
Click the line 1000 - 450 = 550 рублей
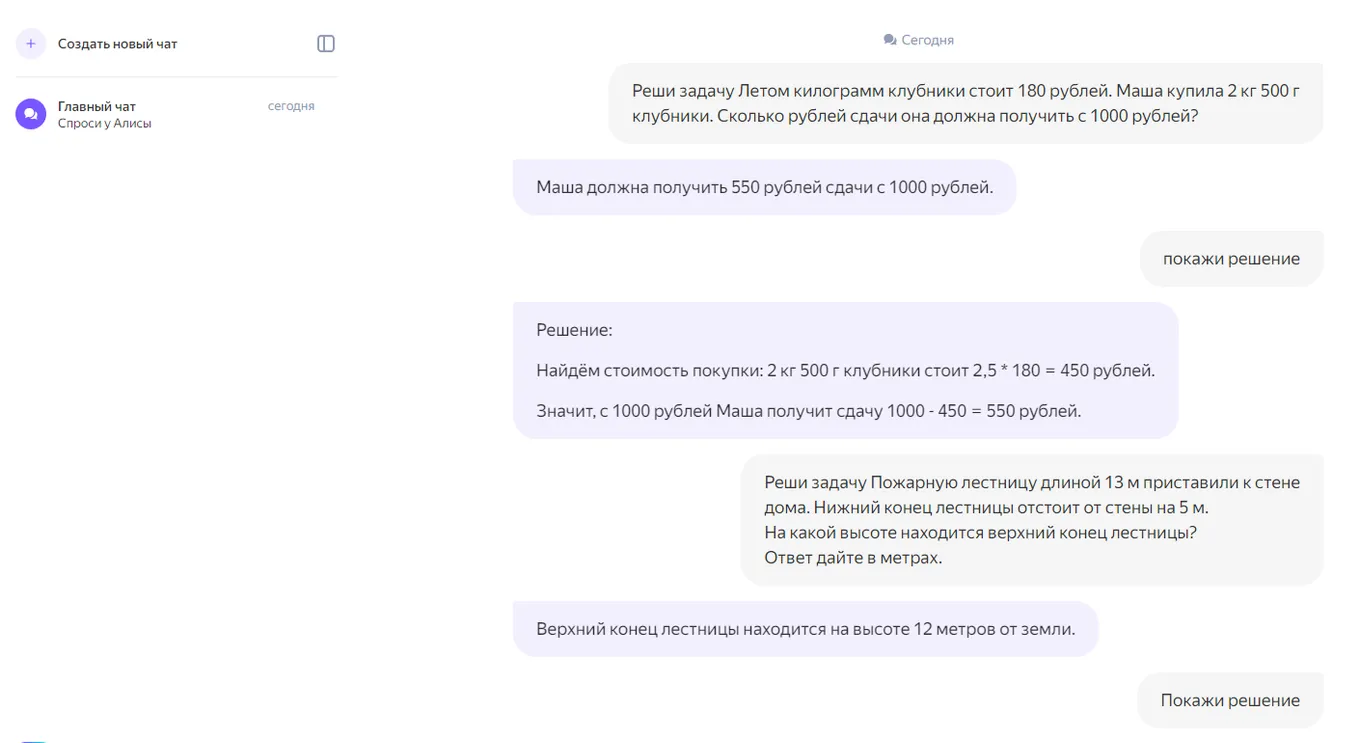coord(809,411)
